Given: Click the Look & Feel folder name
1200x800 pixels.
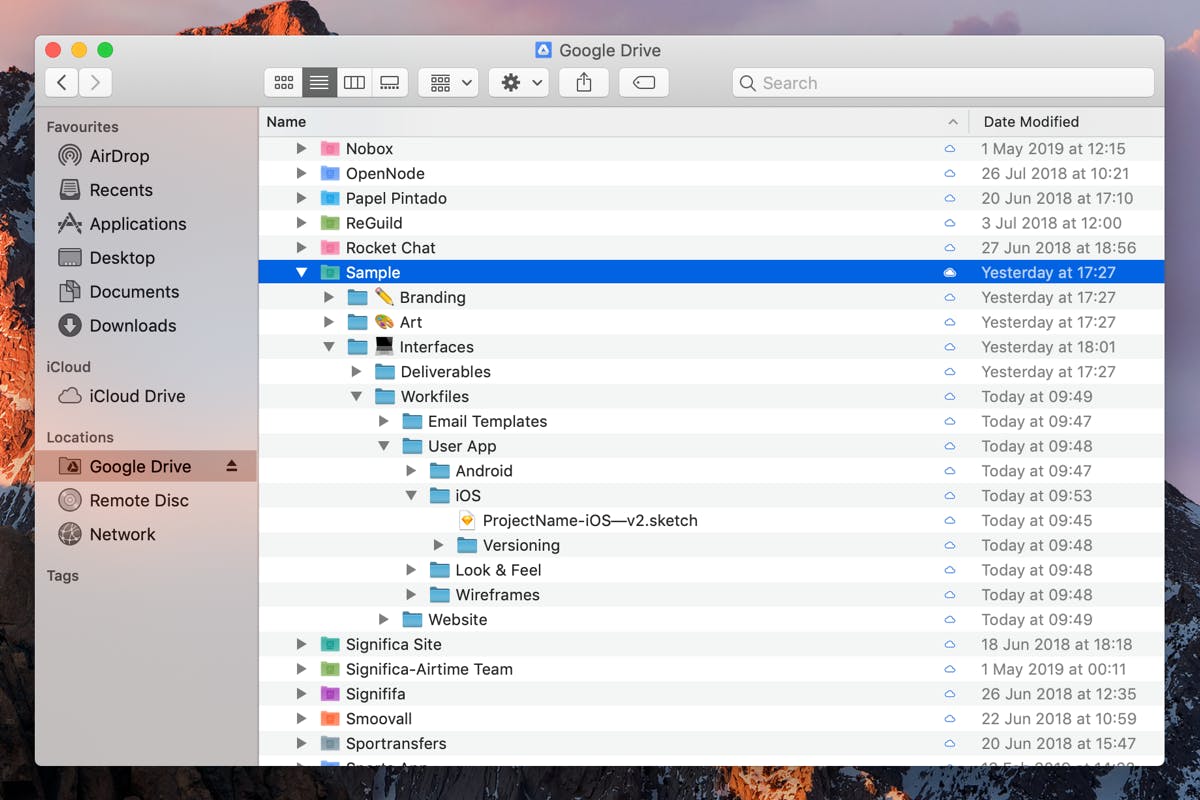Looking at the screenshot, I should pyautogui.click(x=499, y=570).
